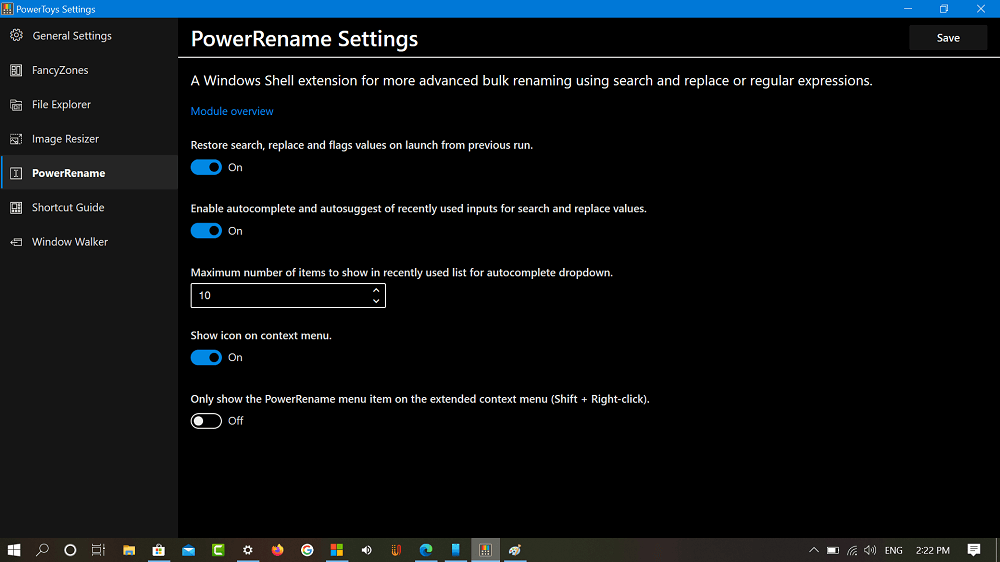Decrease maximum items with down arrow

pyautogui.click(x=376, y=301)
